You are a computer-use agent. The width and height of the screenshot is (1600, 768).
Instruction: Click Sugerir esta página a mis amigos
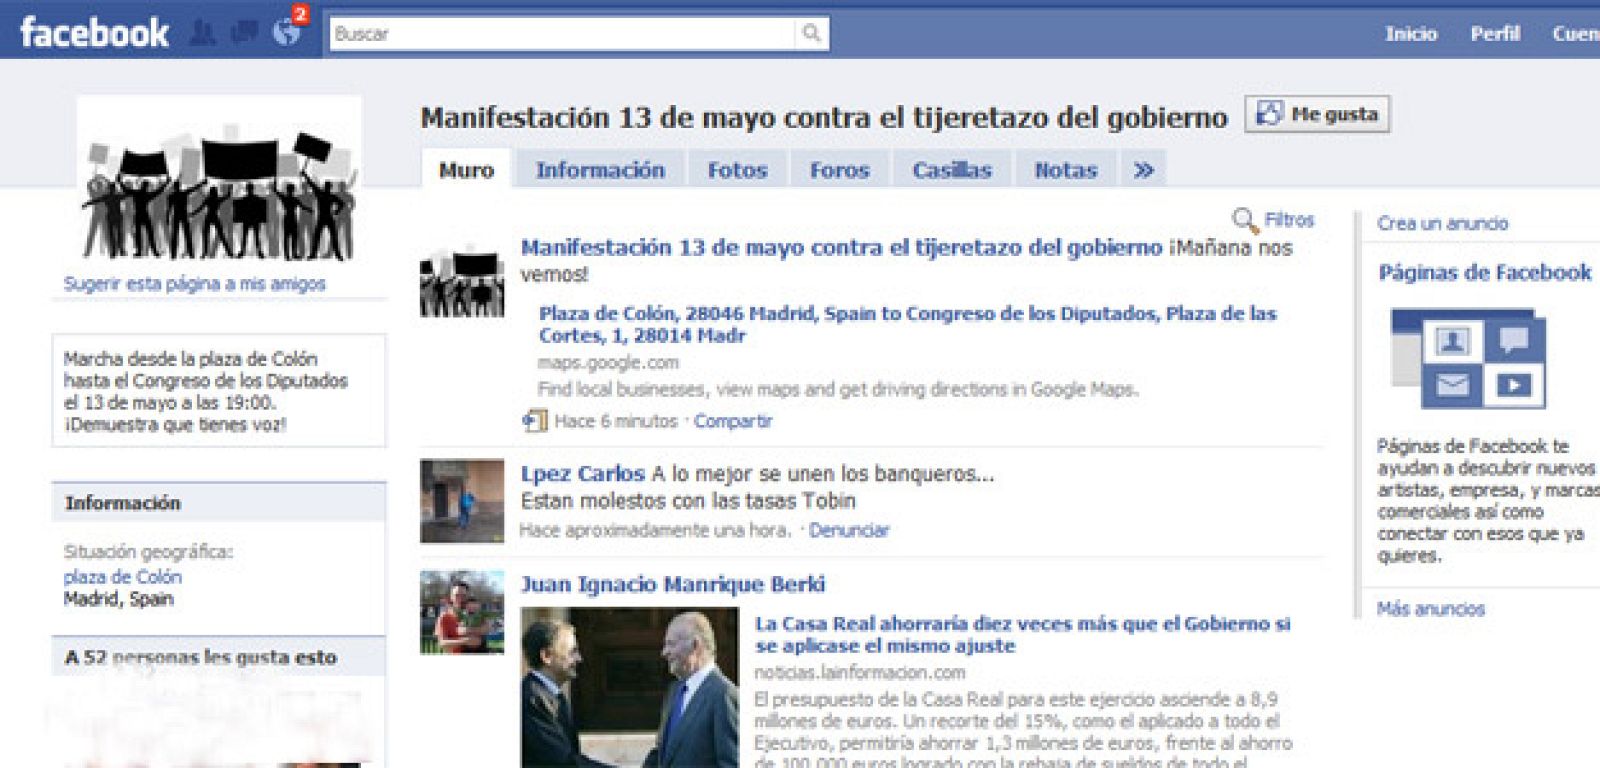click(x=195, y=284)
